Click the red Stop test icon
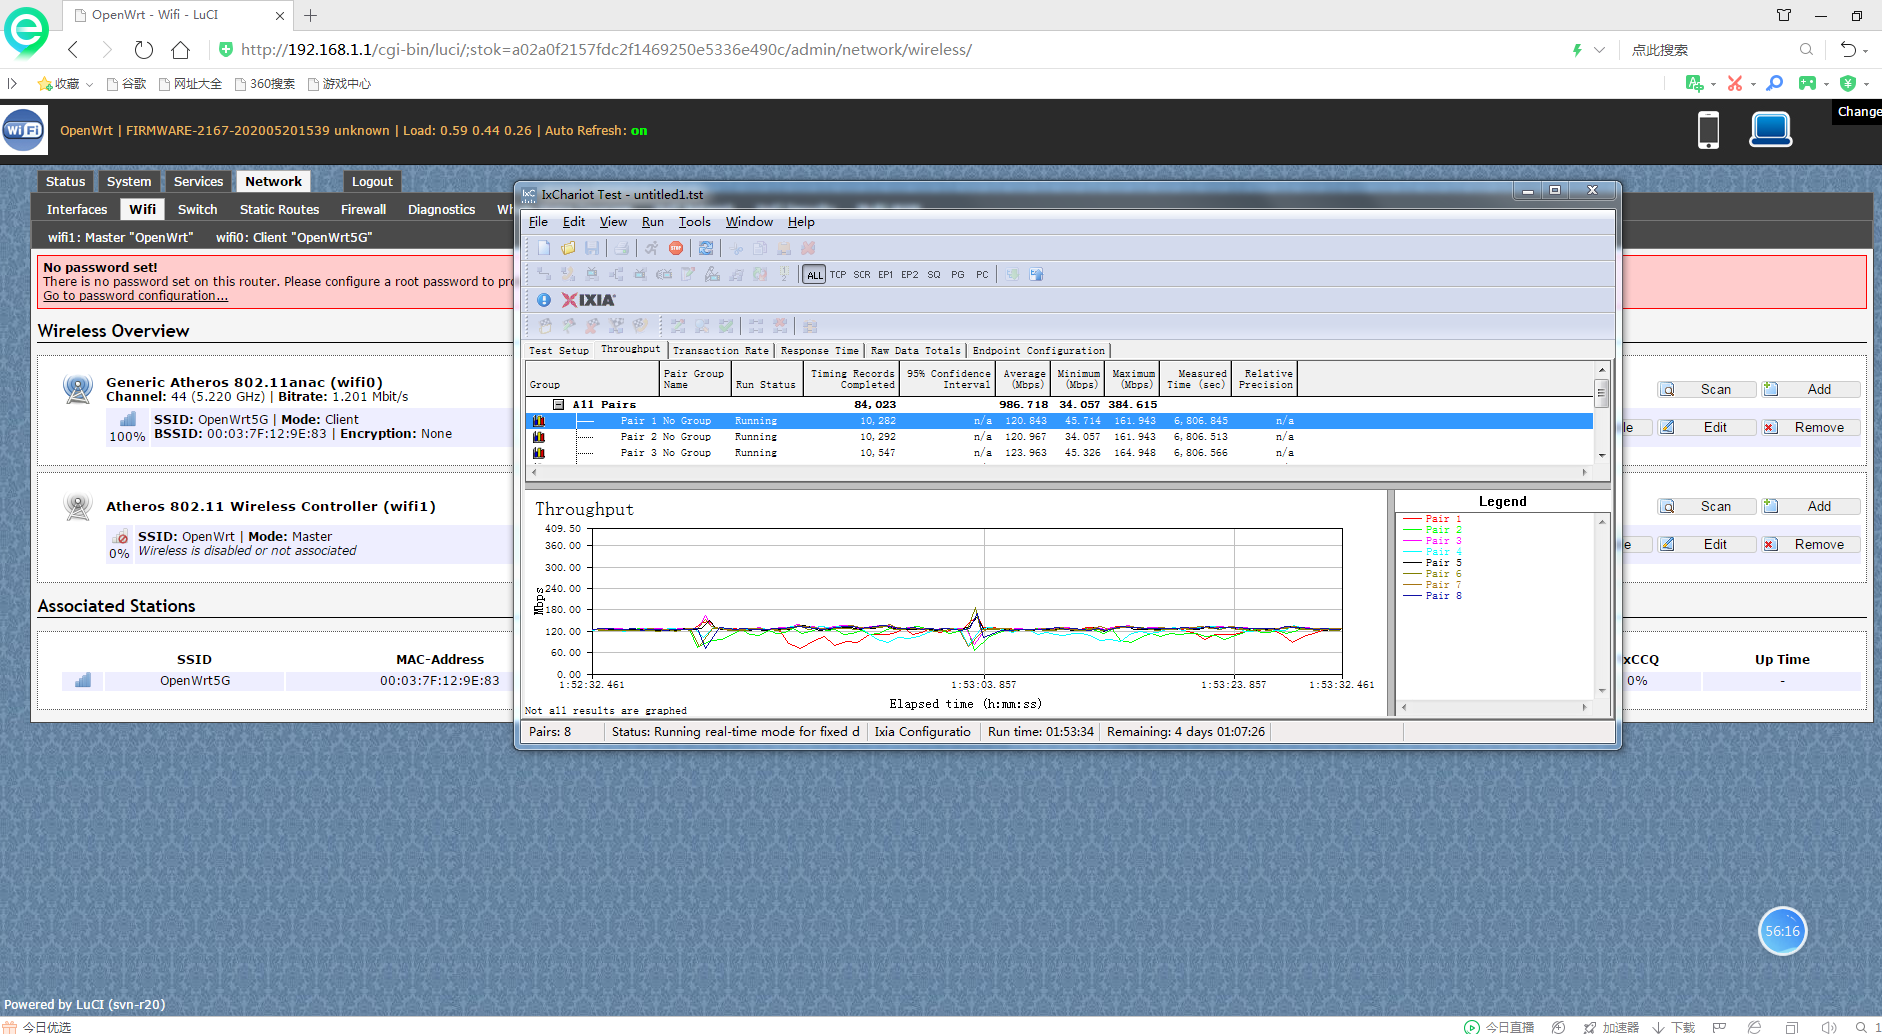1882x1034 pixels. pyautogui.click(x=676, y=248)
